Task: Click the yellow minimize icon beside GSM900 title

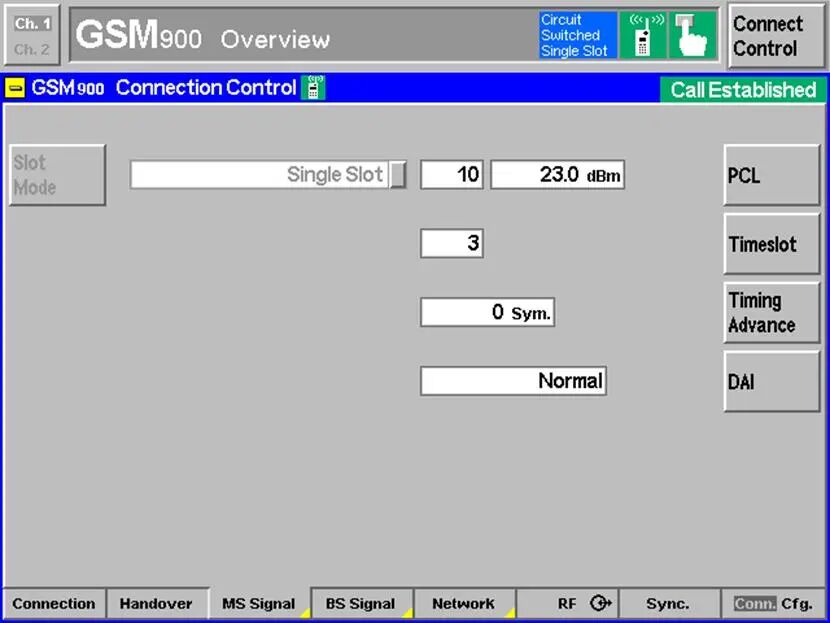Action: pos(15,88)
